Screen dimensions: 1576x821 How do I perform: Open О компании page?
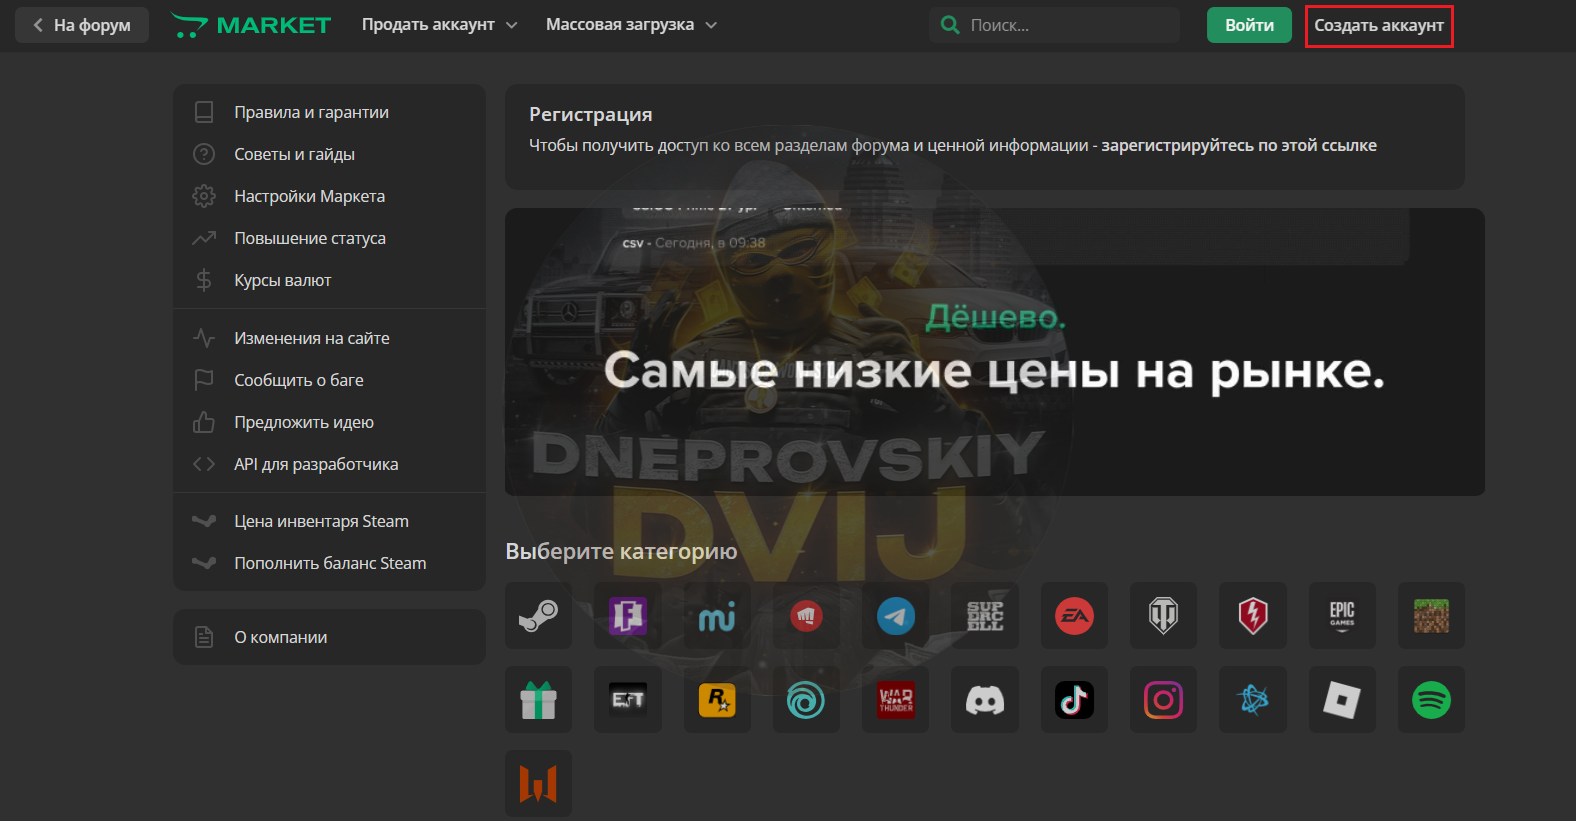(x=329, y=637)
